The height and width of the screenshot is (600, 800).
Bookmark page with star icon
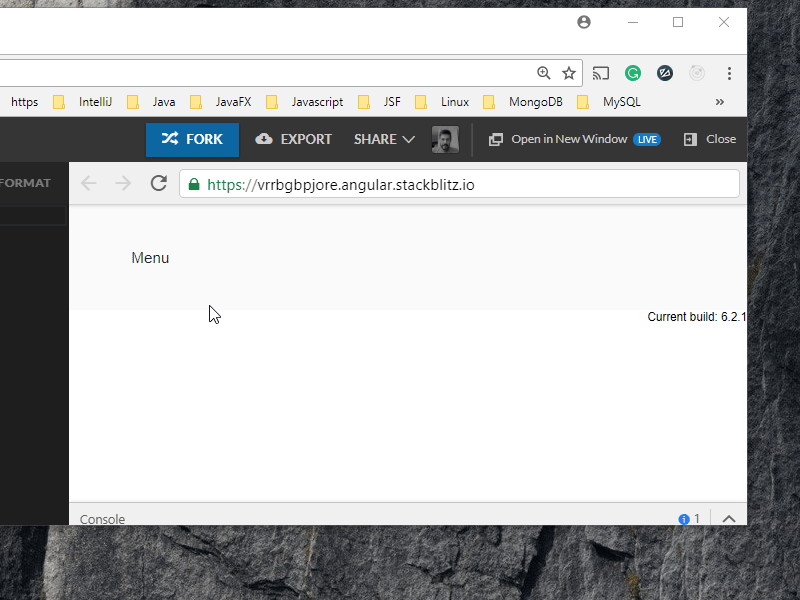tap(569, 73)
